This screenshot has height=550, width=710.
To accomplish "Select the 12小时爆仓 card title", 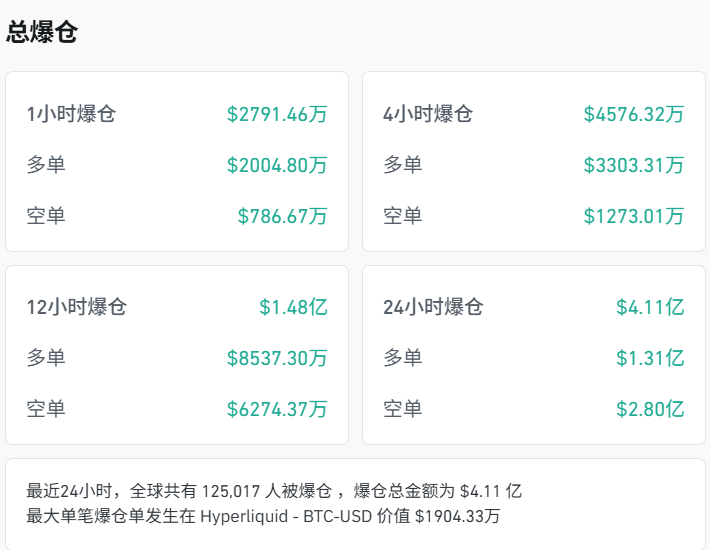I will (x=77, y=307).
